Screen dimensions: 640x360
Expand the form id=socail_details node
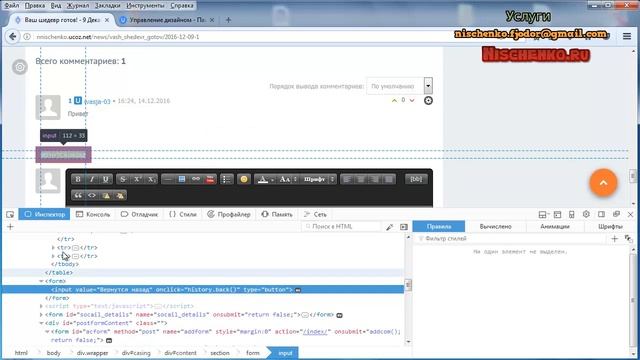click(41, 315)
